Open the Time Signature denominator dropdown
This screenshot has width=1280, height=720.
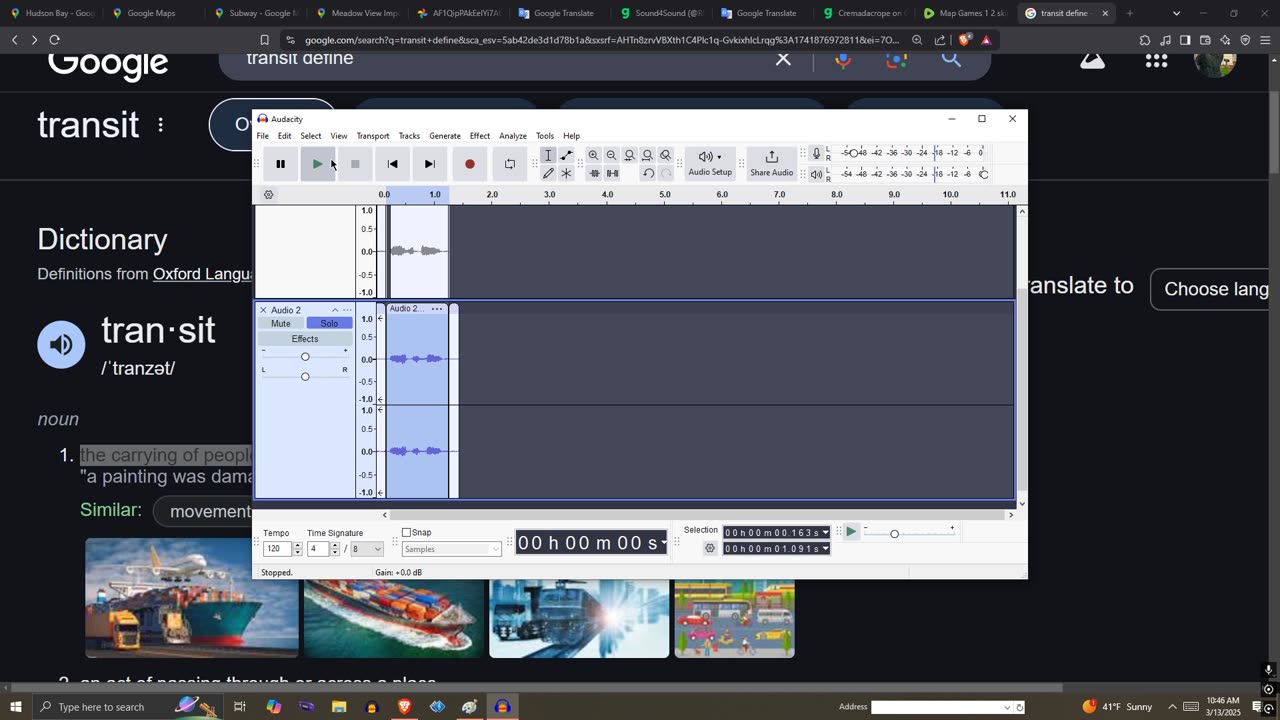tap(367, 549)
